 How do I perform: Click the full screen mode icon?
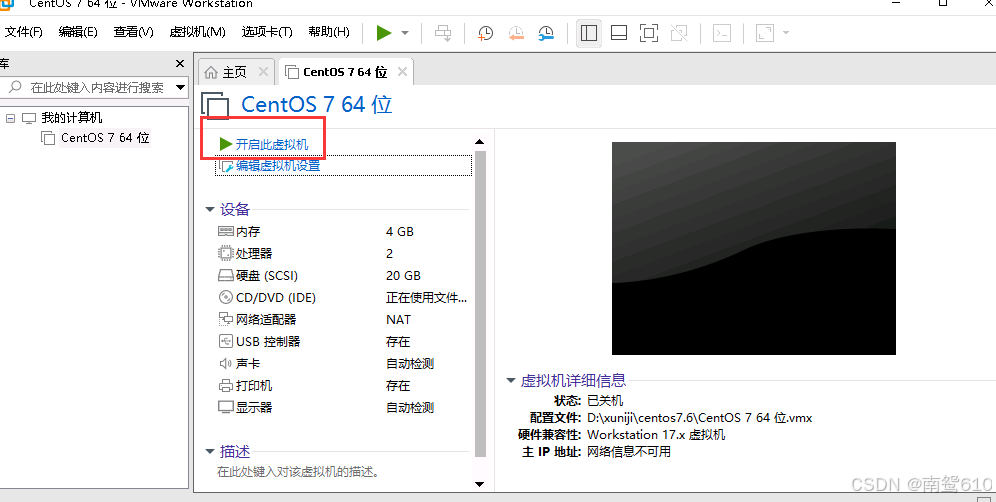coord(649,33)
